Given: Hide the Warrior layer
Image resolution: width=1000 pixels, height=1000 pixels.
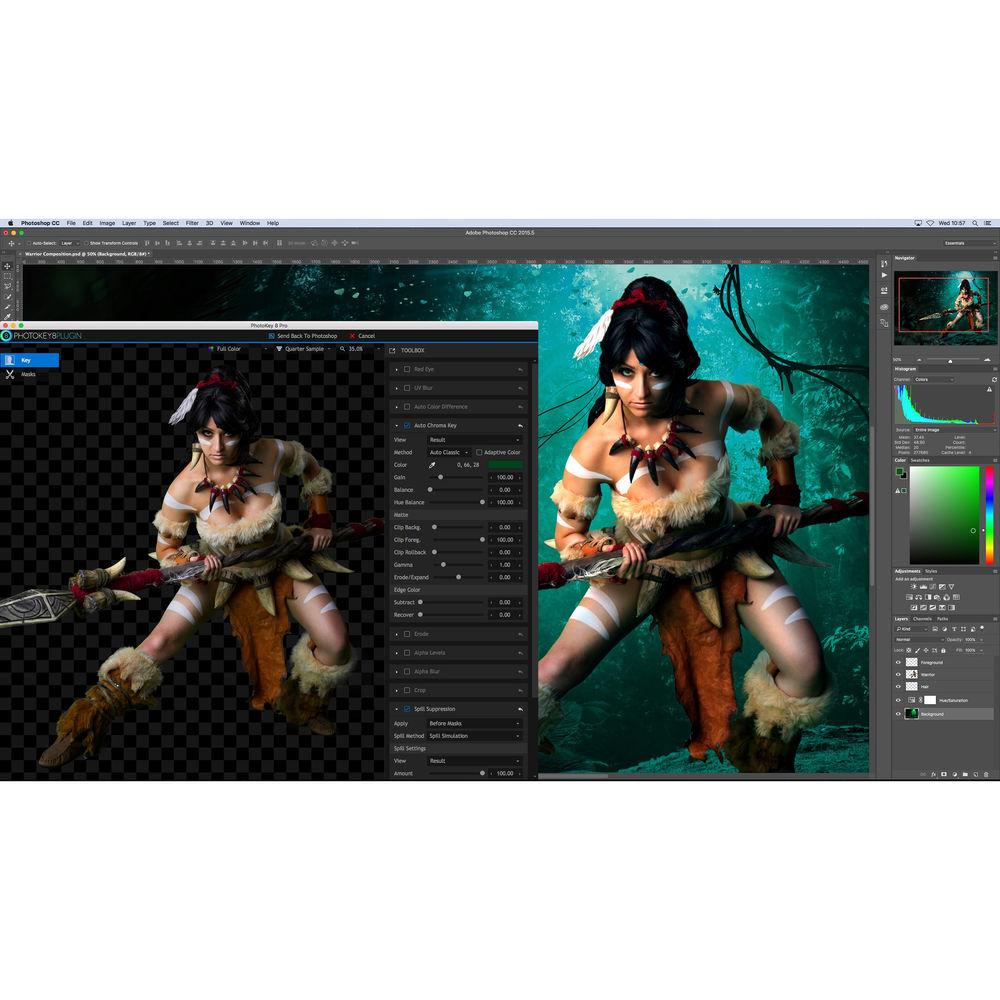Looking at the screenshot, I should pyautogui.click(x=898, y=674).
